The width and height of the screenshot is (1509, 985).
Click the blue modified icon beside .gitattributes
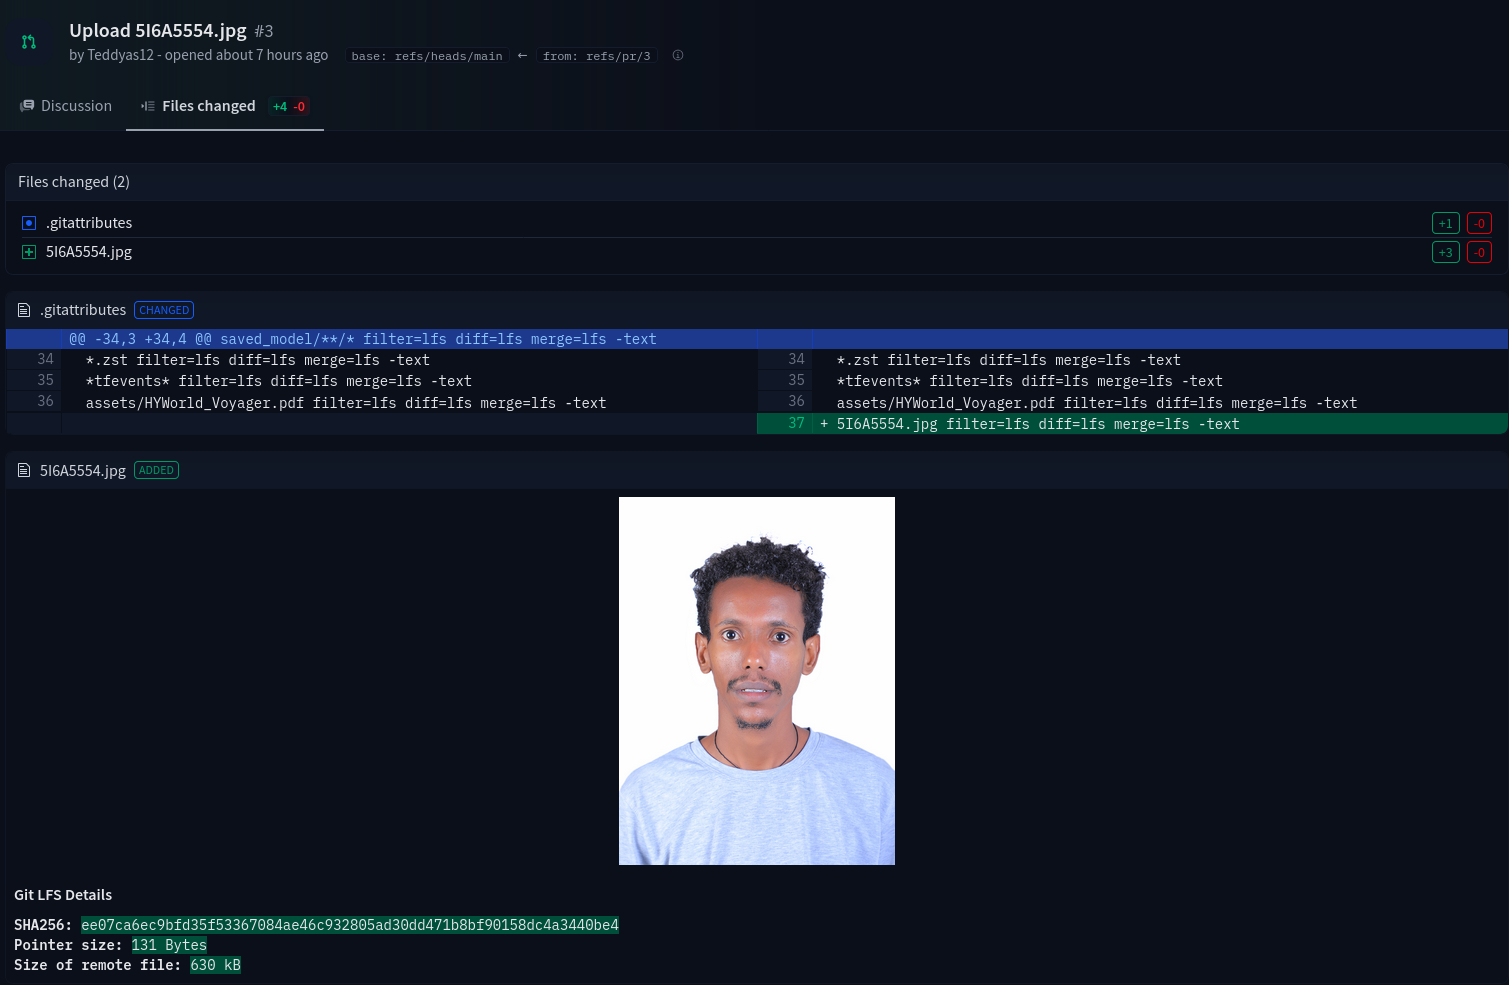click(29, 223)
